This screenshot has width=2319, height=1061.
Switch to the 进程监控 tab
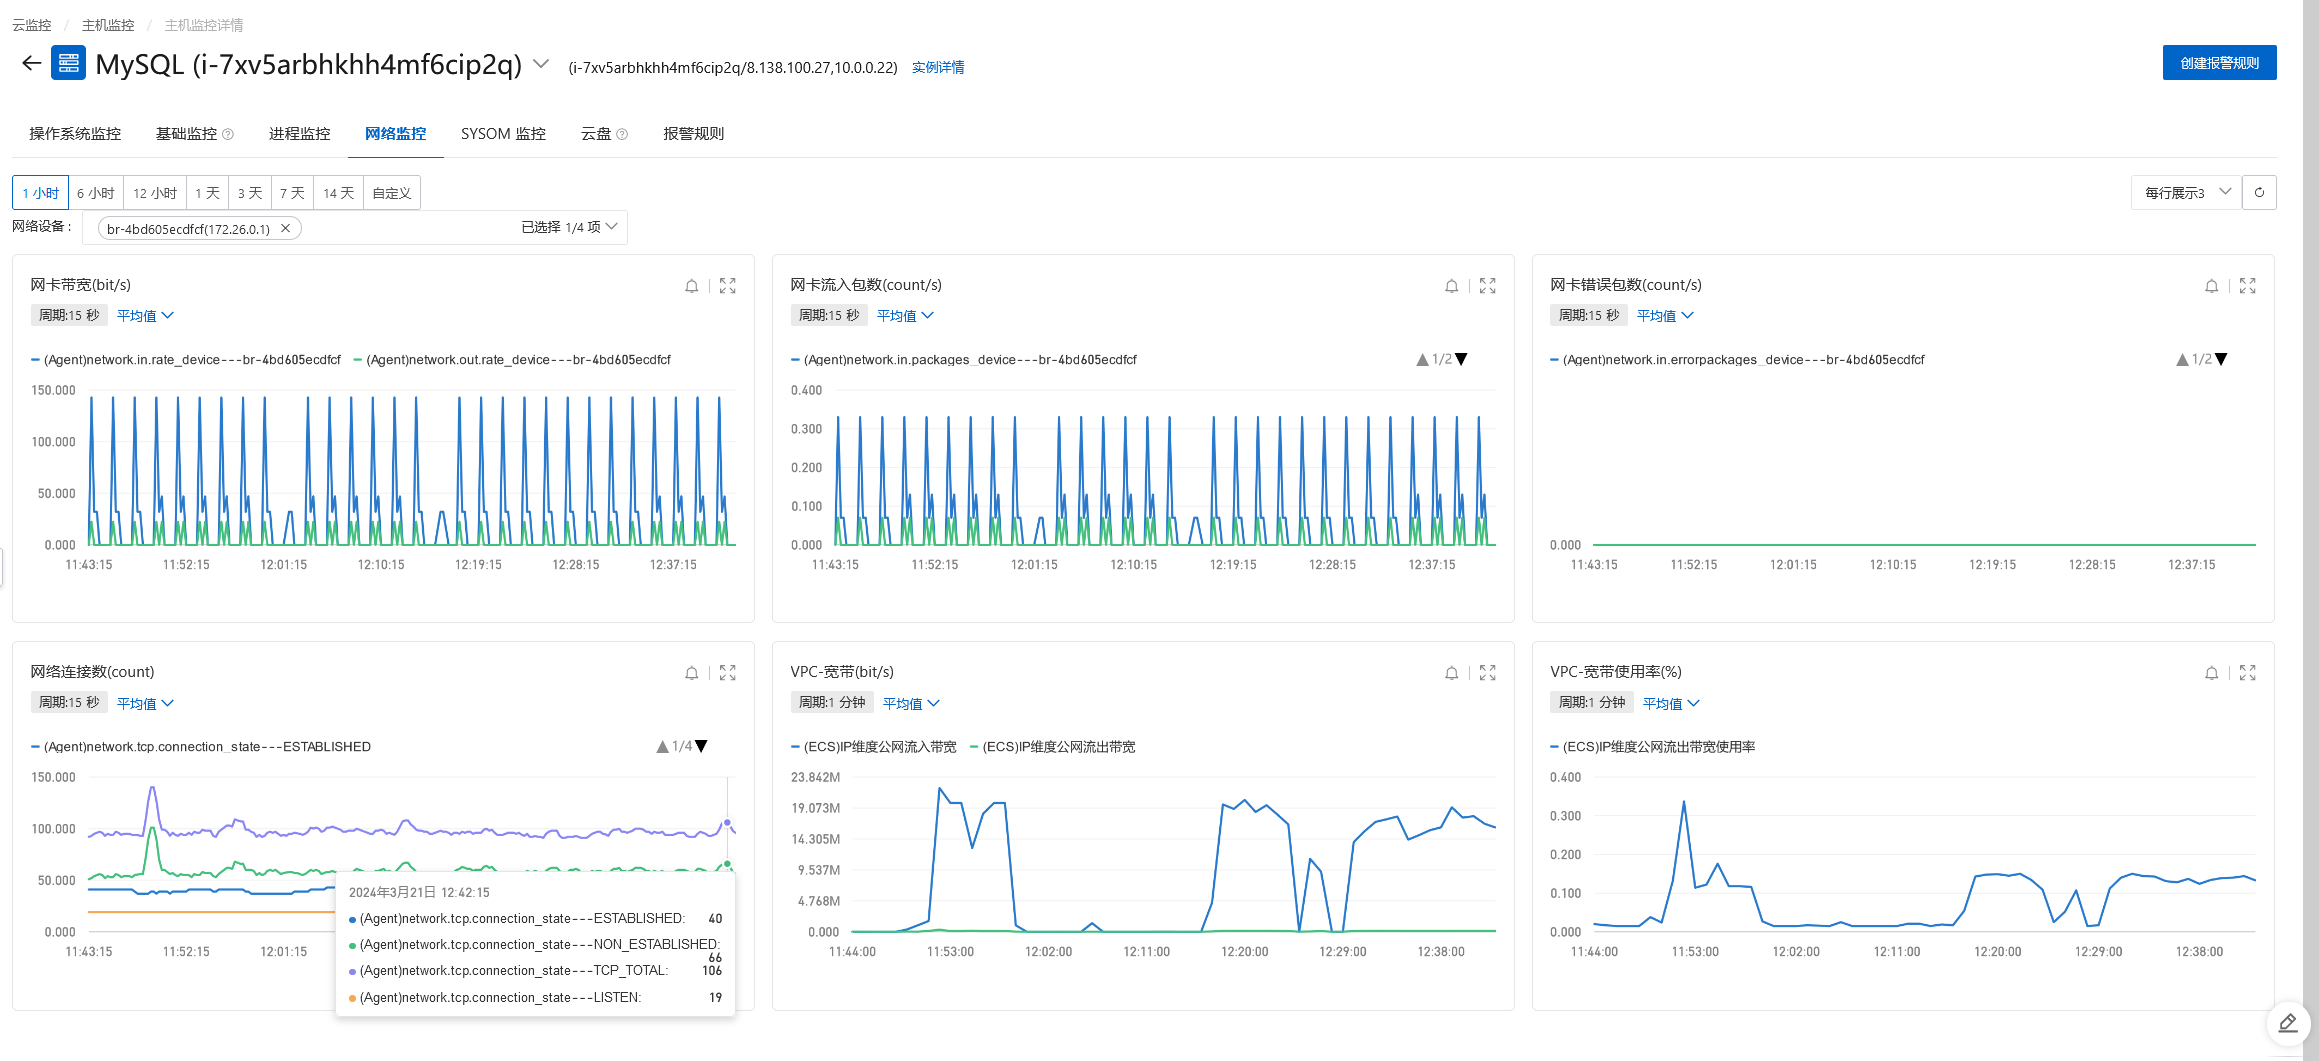[299, 133]
